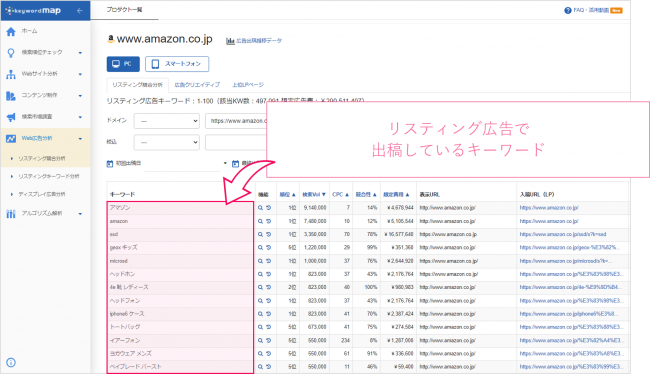Expand the コンテンツ制作 sidebar menu arrow

pos(80,96)
